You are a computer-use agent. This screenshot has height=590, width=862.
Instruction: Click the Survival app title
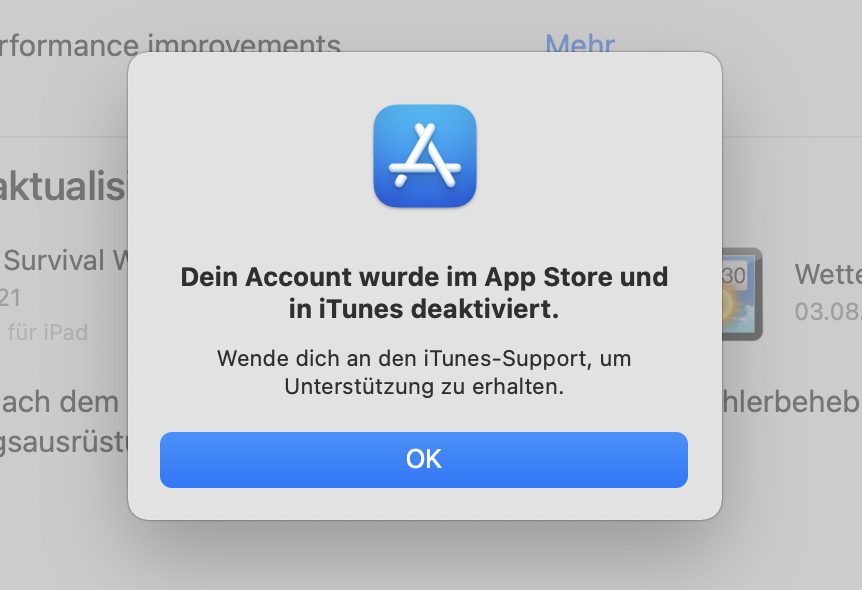click(x=65, y=261)
